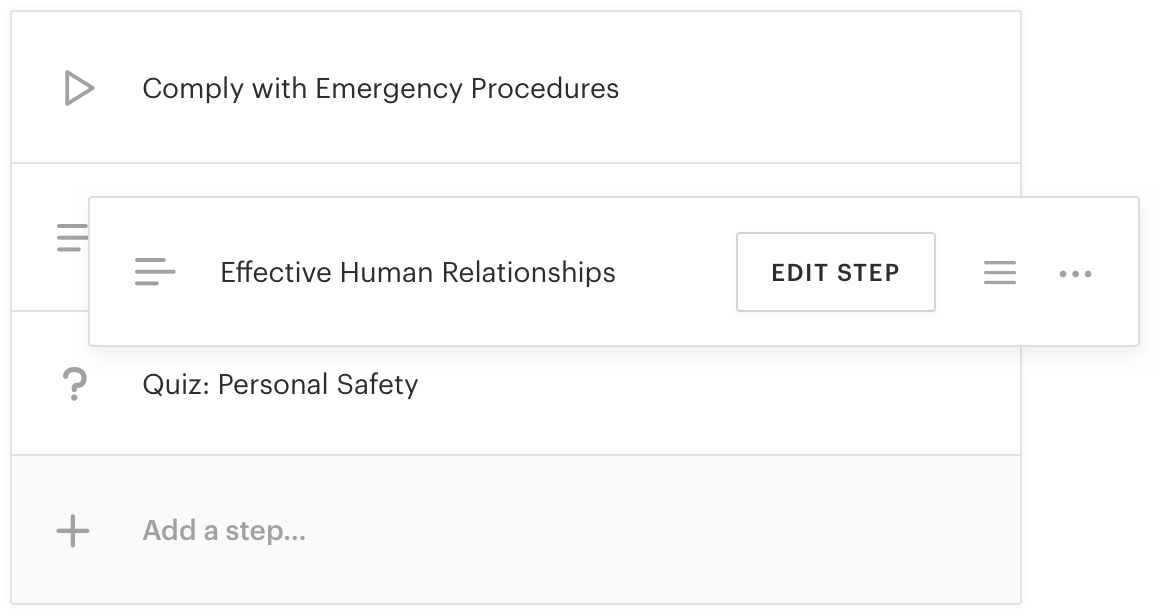This screenshot has width=1160, height=616.
Task: Open the three-dot more options menu
Action: (1075, 273)
